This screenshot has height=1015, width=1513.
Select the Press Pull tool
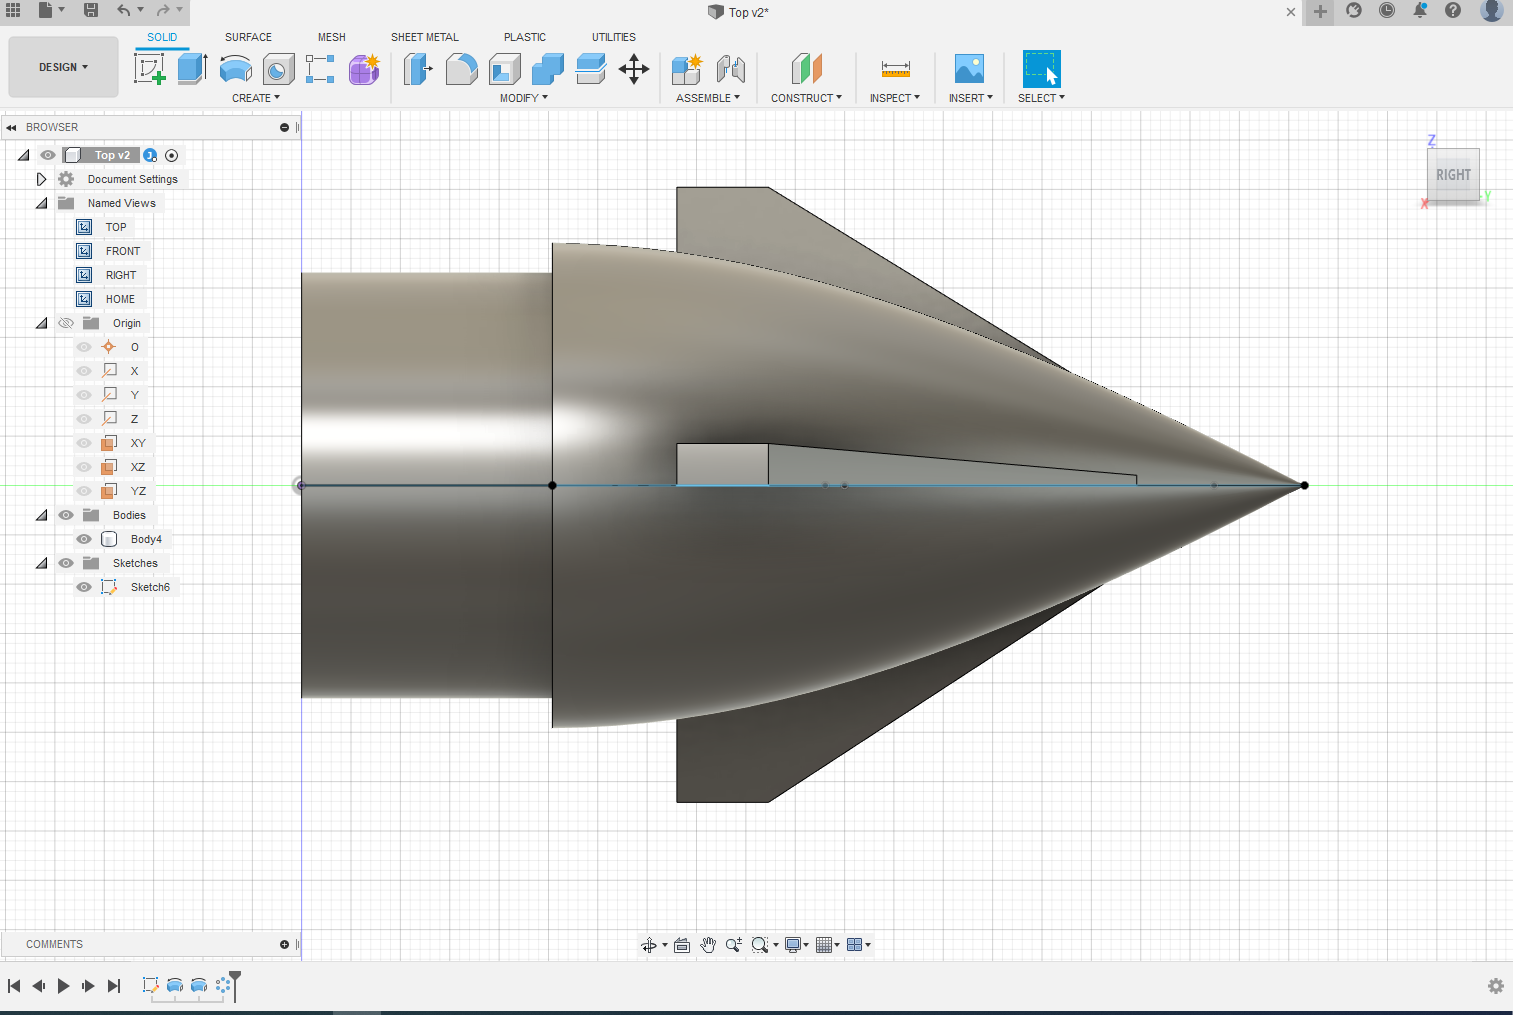[x=417, y=67]
